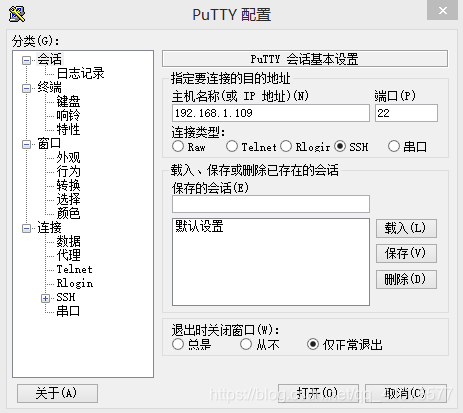The image size is (463, 413).
Task: Collapse the 连接 tree node
Action: tap(26, 228)
